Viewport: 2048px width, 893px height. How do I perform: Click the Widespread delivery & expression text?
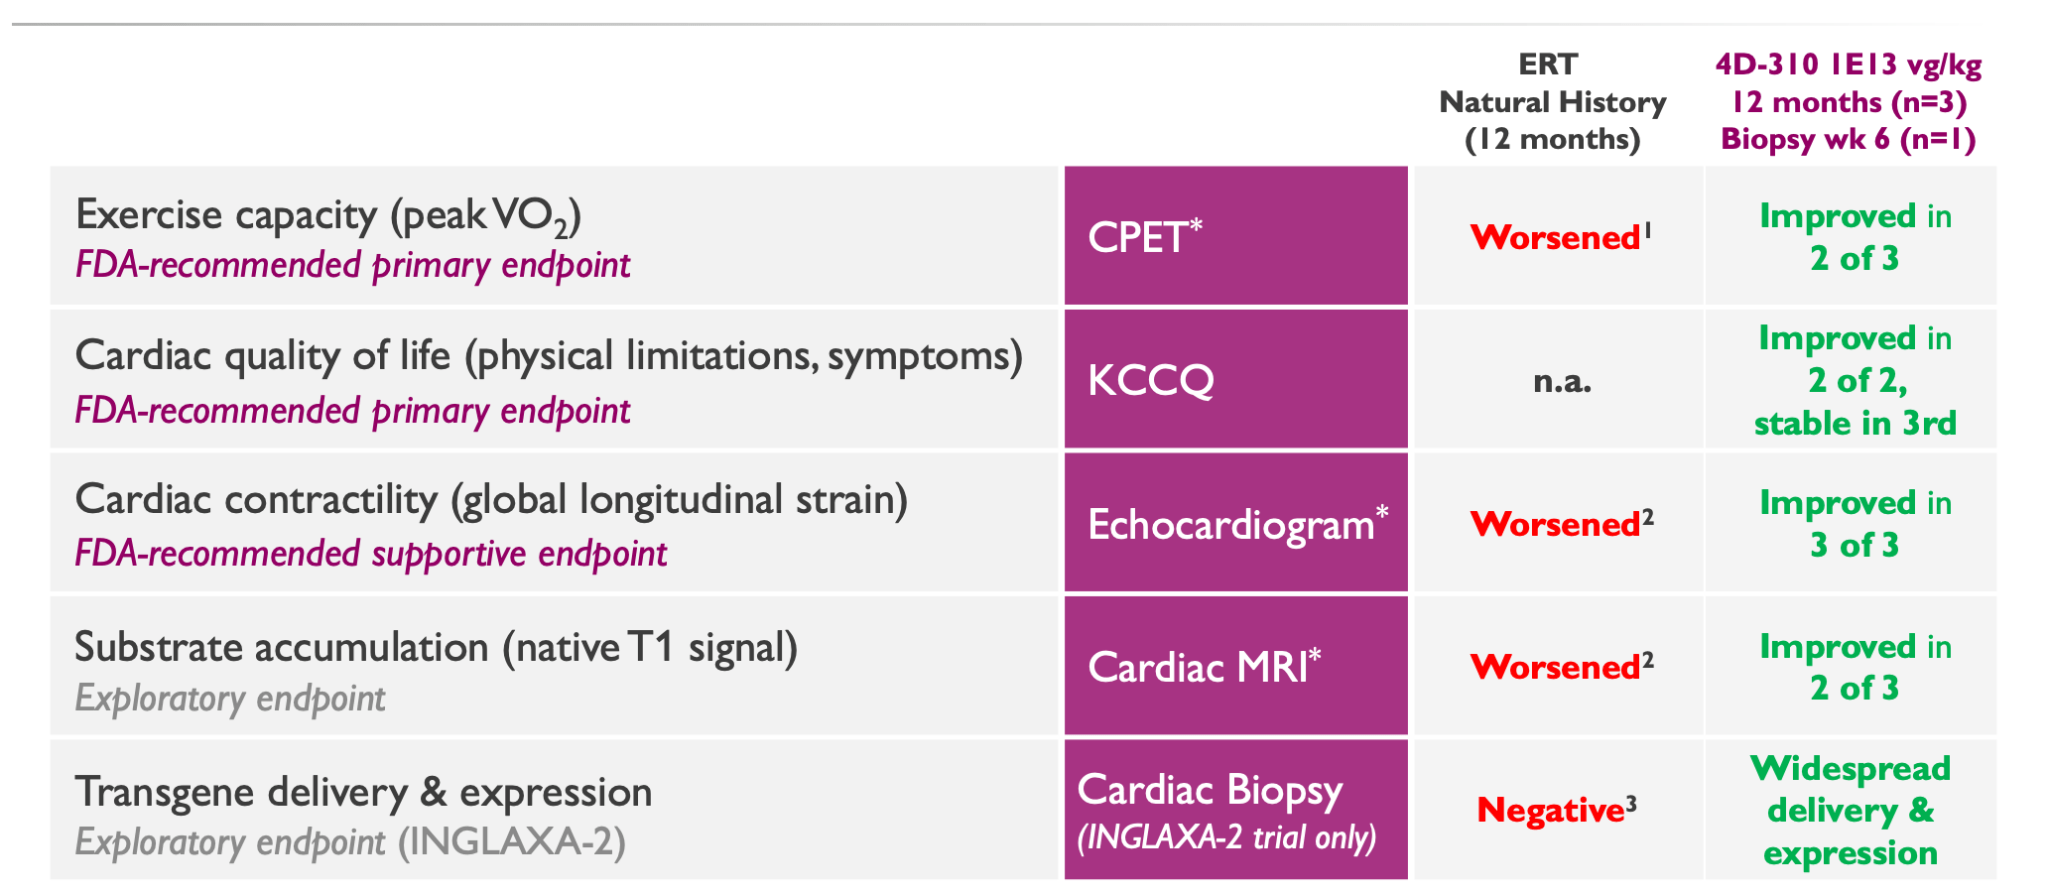[1850, 810]
